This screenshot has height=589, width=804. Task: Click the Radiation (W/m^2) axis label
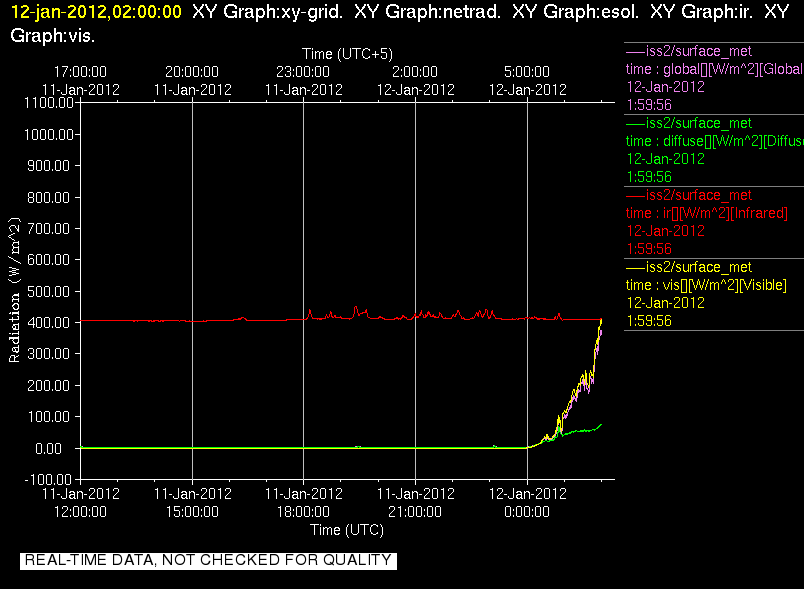click(14, 290)
